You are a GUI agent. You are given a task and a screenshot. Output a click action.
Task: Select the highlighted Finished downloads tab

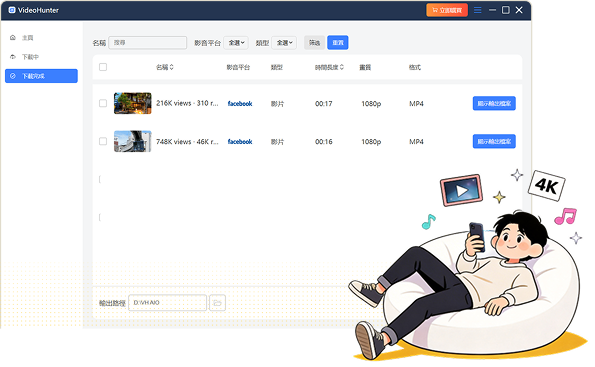pyautogui.click(x=41, y=76)
